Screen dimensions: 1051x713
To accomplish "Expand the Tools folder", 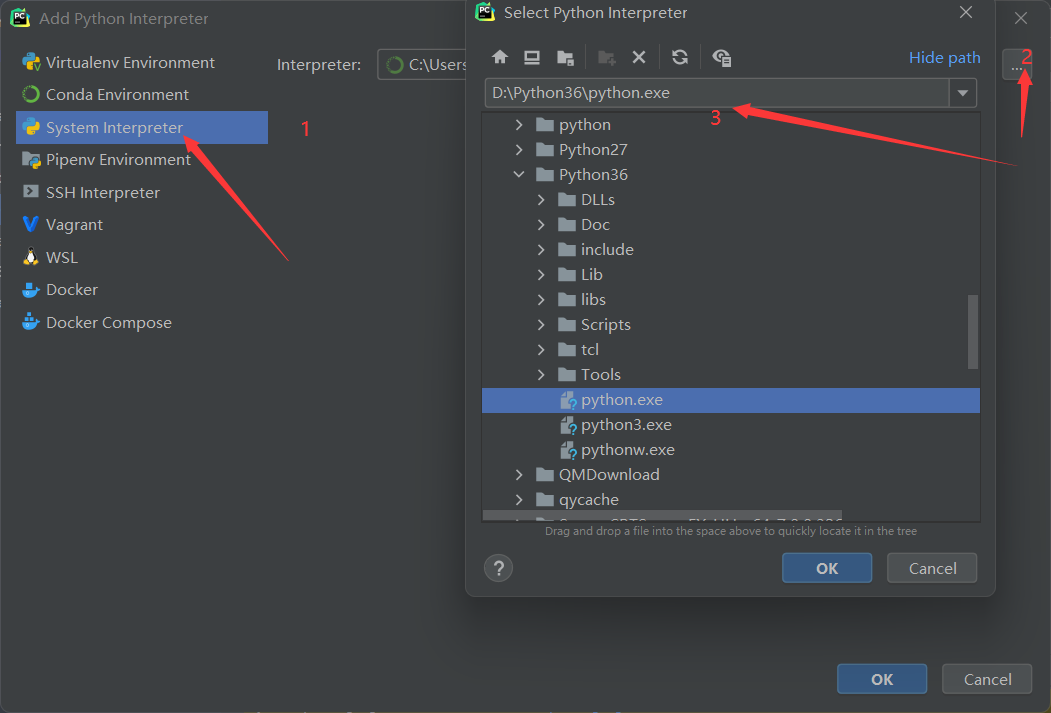I will point(541,375).
